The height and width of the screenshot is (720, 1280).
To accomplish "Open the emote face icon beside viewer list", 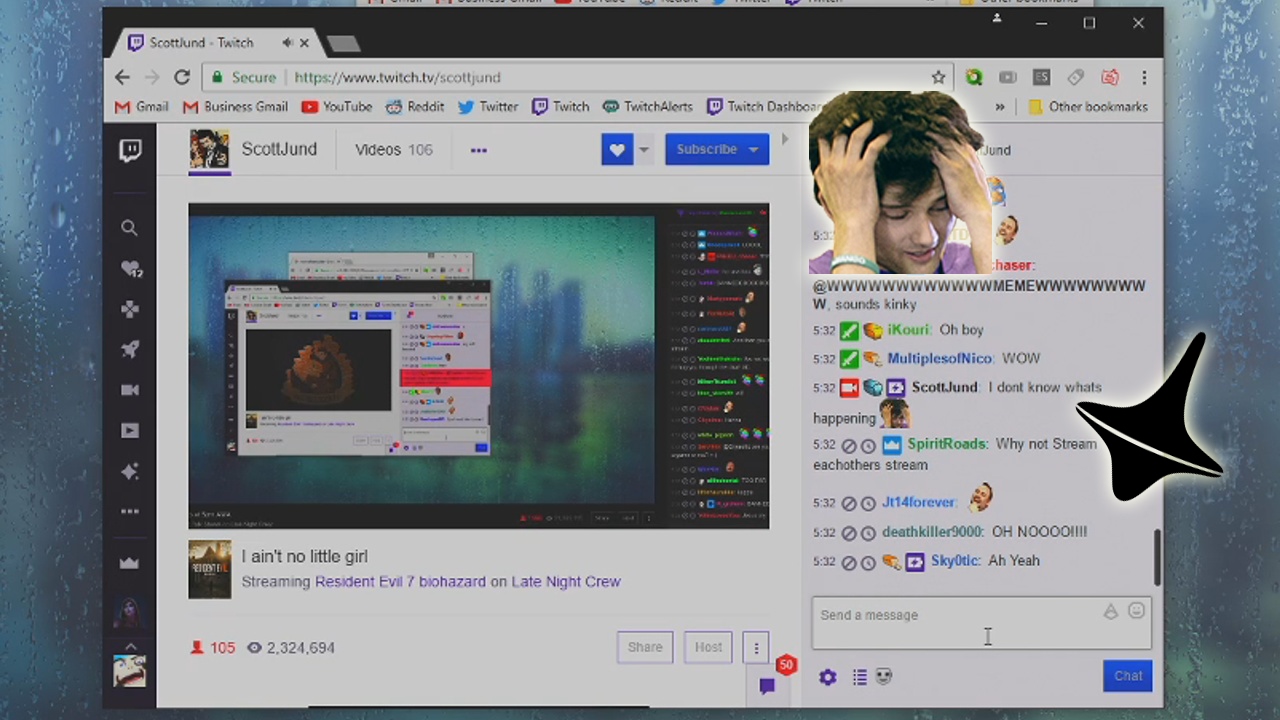I will click(884, 677).
